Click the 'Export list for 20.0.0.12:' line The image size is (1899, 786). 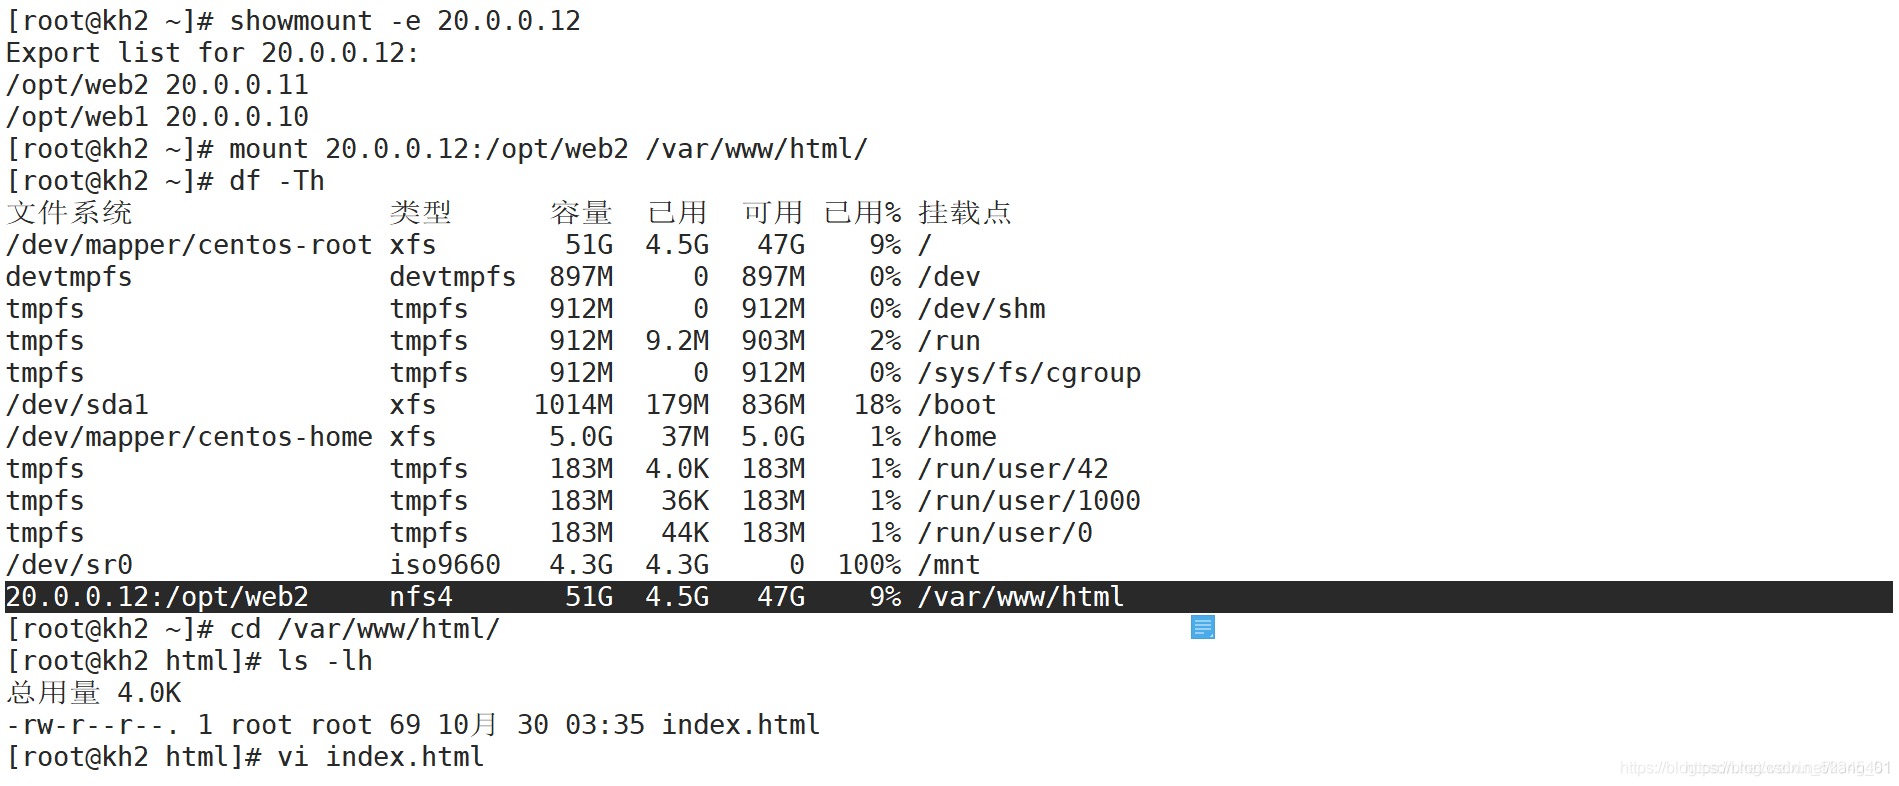[212, 53]
